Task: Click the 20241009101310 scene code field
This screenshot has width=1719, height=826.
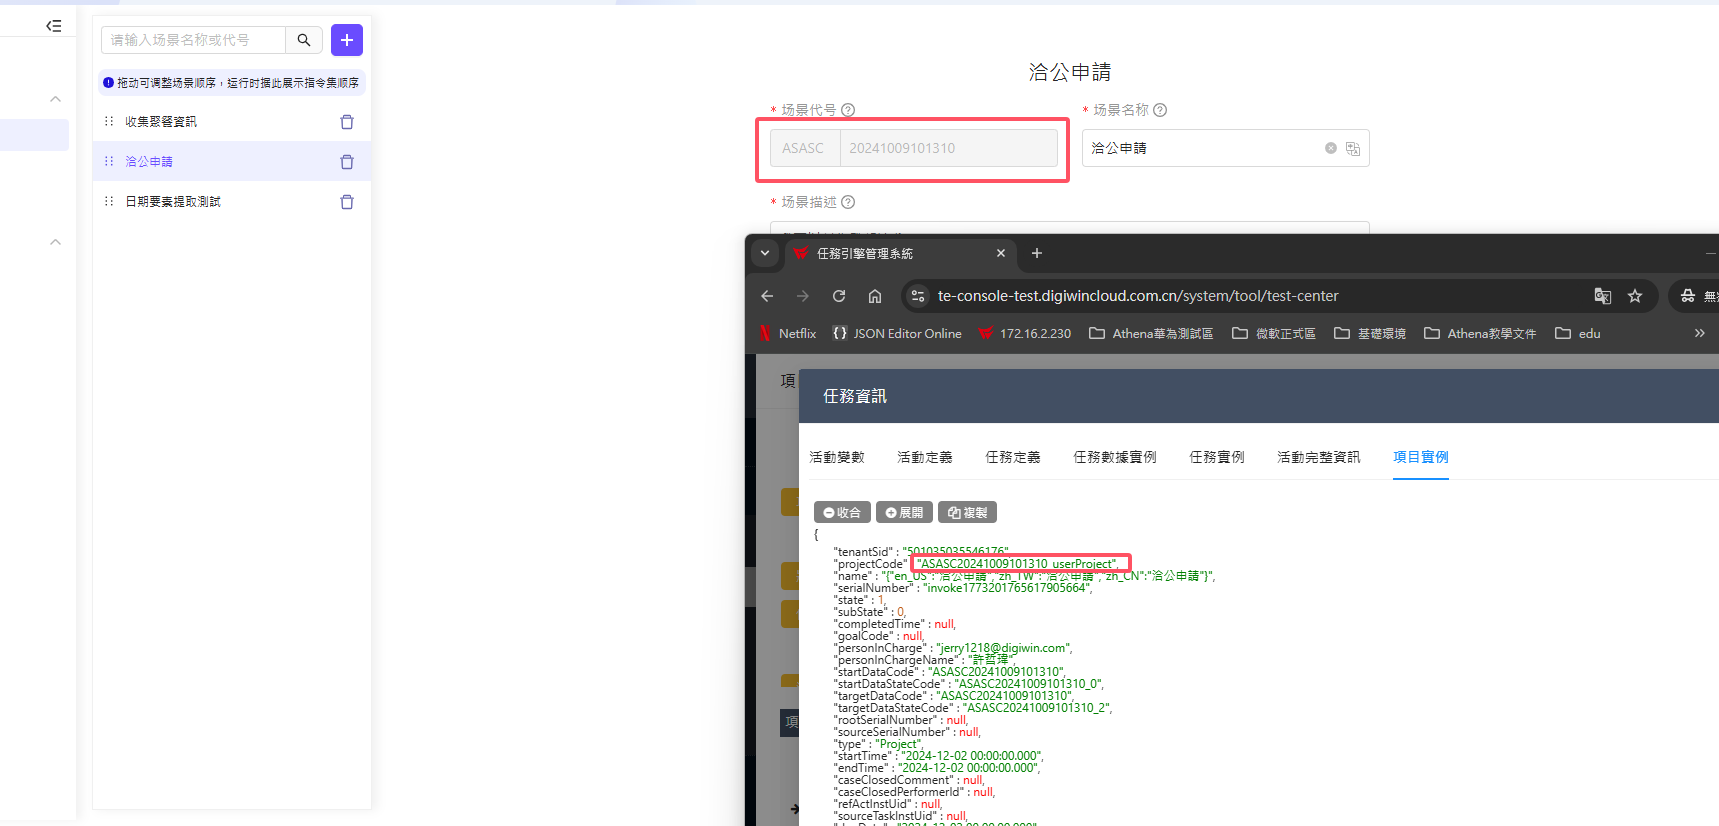Action: point(948,148)
